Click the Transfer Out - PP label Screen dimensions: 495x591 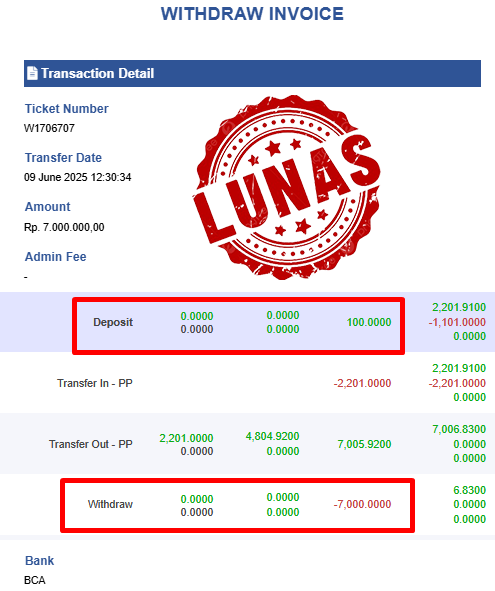coord(91,444)
